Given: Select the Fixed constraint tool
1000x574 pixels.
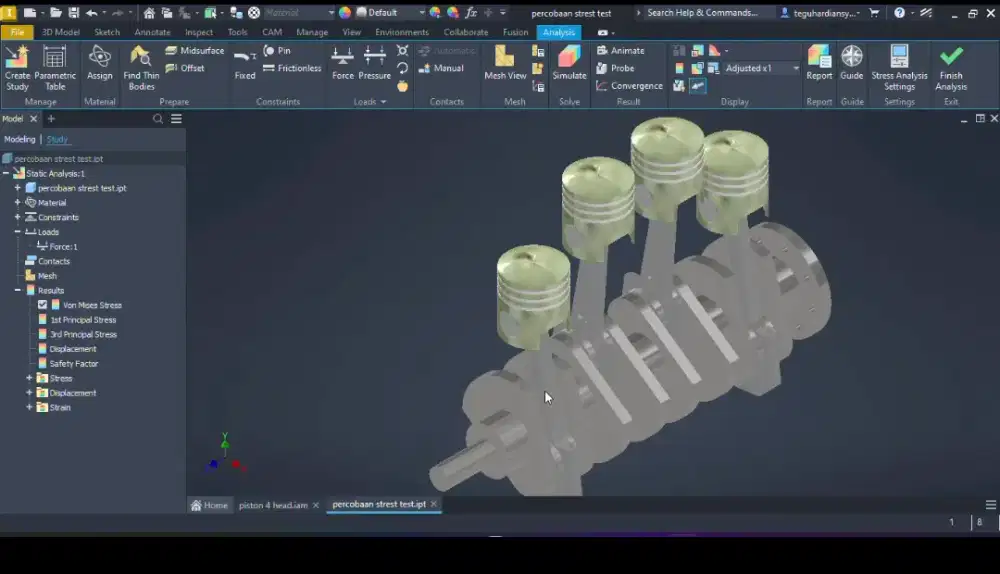Looking at the screenshot, I should pyautogui.click(x=245, y=63).
